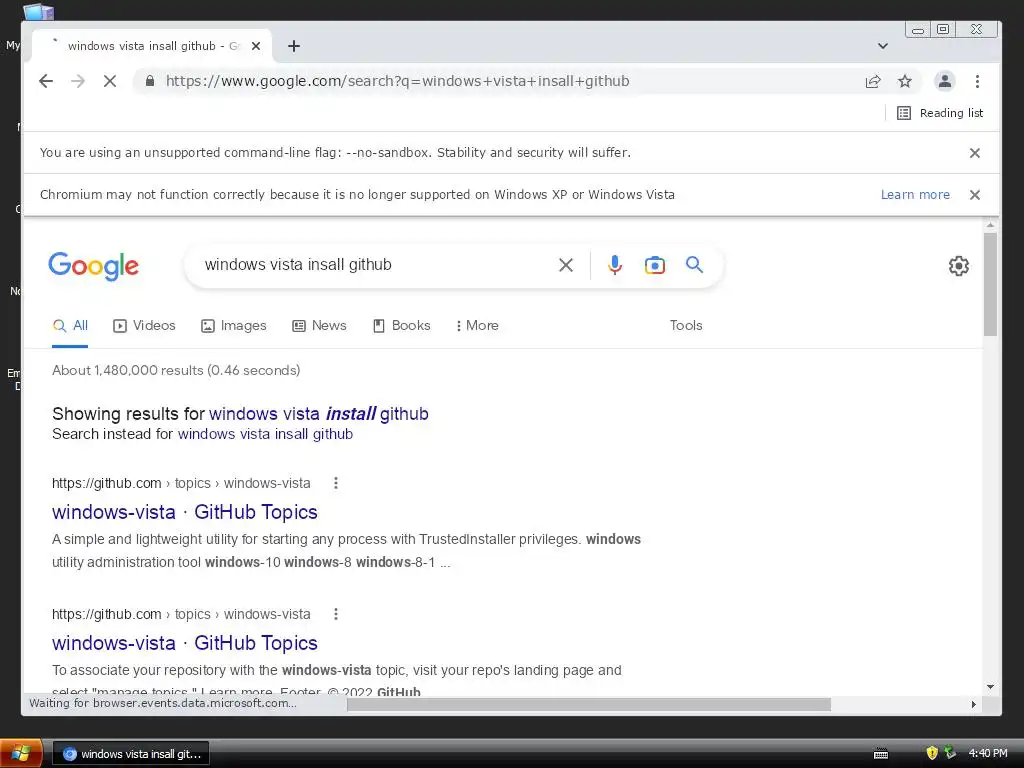Open first windows-vista GitHub Topics result
The image size is (1024, 768).
pos(185,512)
